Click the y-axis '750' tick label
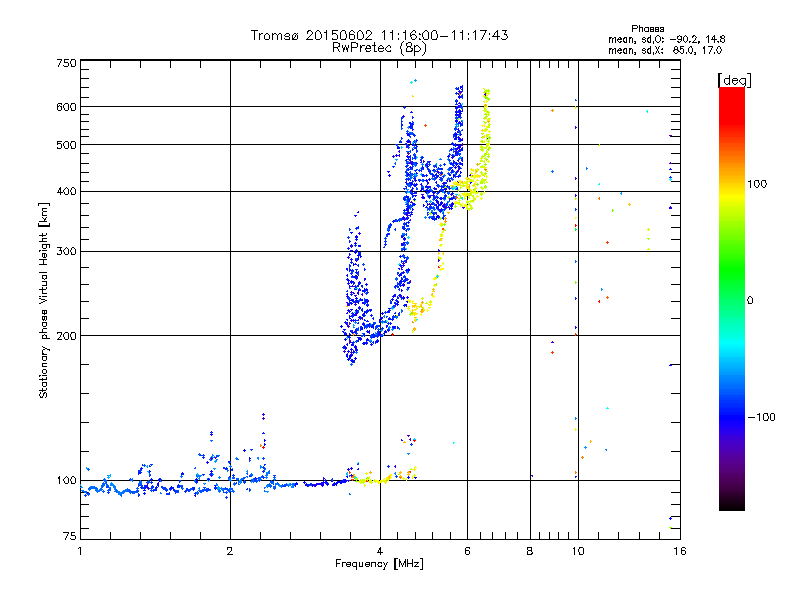The image size is (800, 600). point(67,63)
